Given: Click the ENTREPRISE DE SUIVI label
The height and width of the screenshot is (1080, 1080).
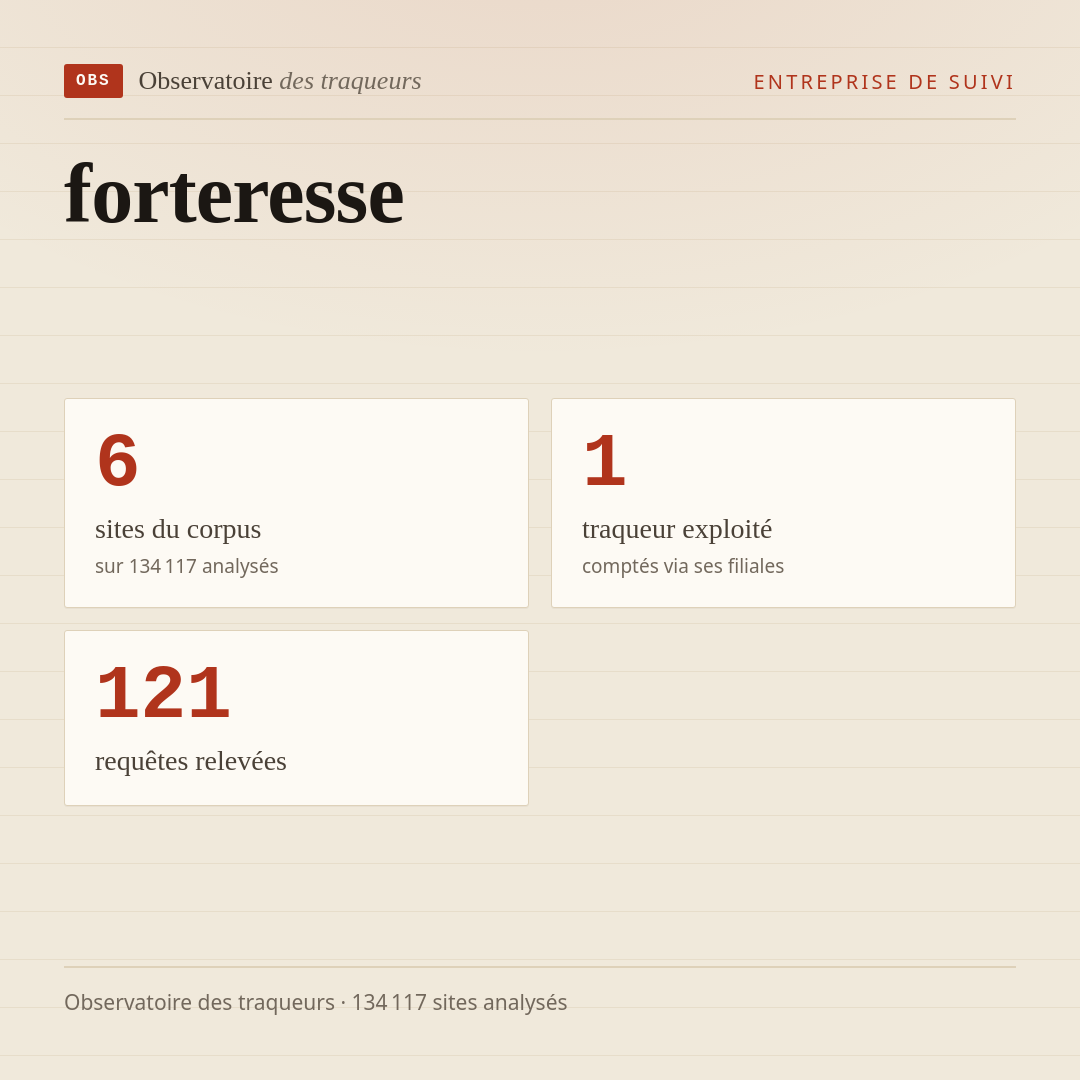Looking at the screenshot, I should tap(884, 82).
